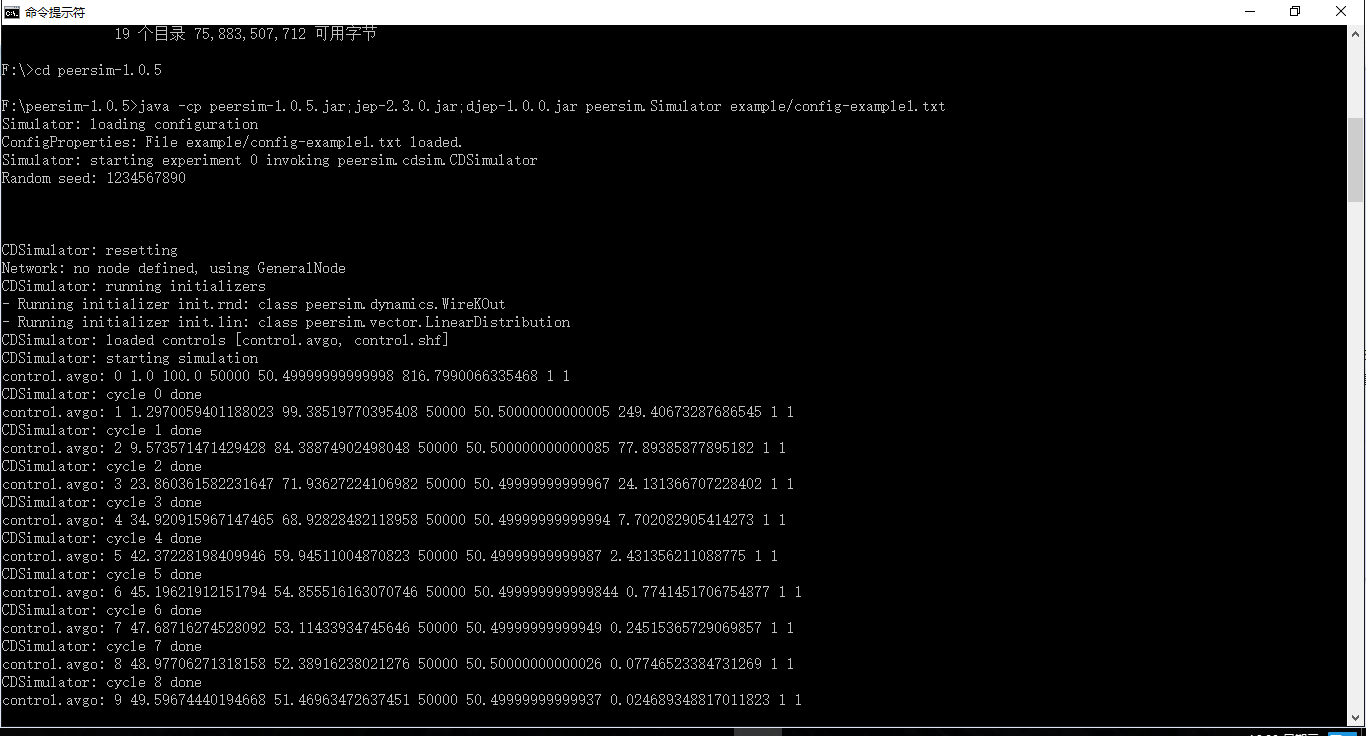Click 'CDSimulator: cycle 7 done' line
Viewport: 1366px width, 736px height.
(101, 646)
